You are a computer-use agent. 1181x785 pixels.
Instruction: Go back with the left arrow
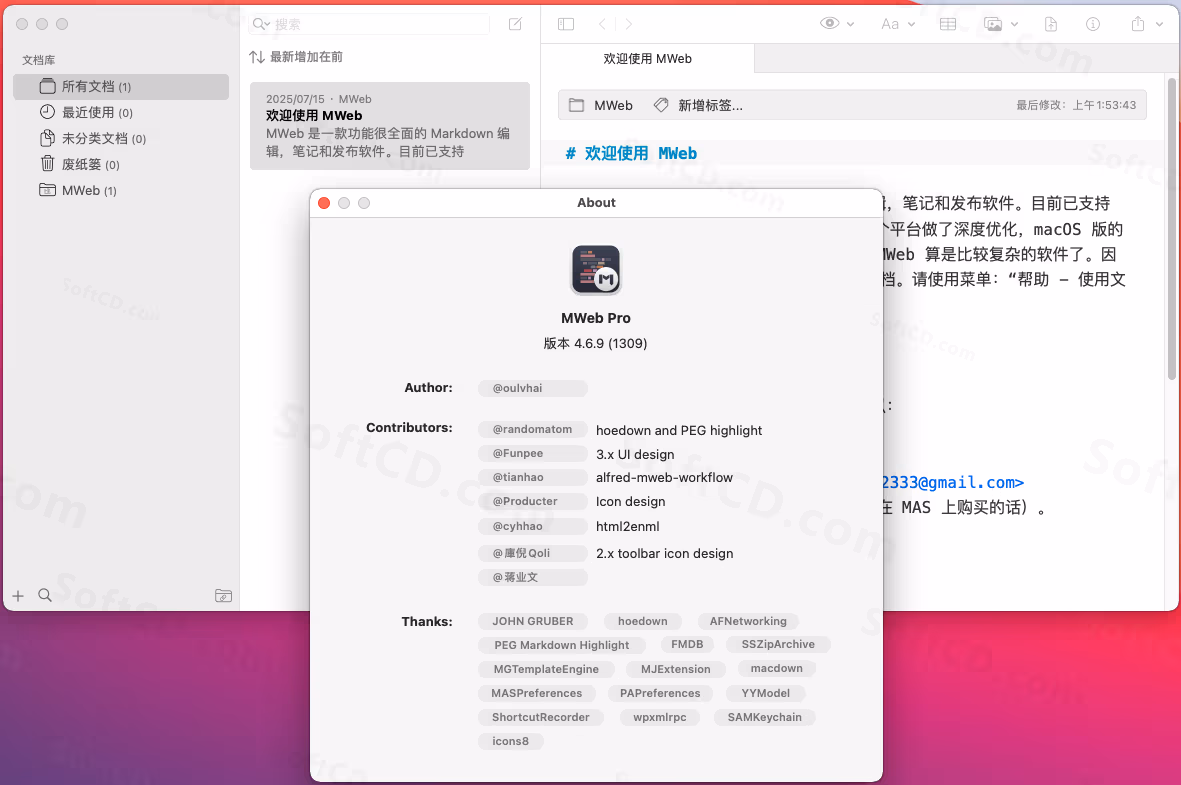pos(602,24)
